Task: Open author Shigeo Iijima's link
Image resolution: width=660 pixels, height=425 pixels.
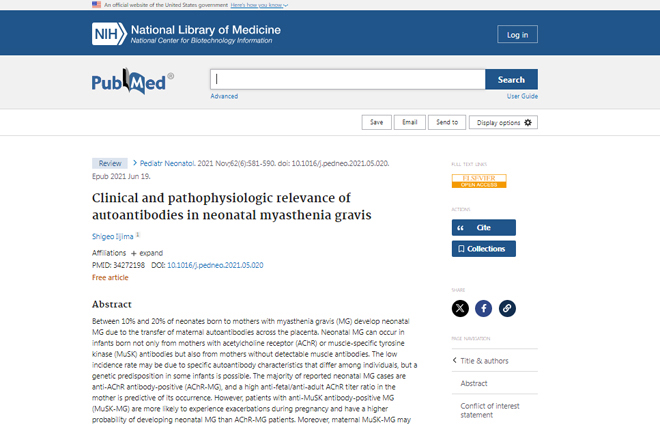Action: coord(113,236)
